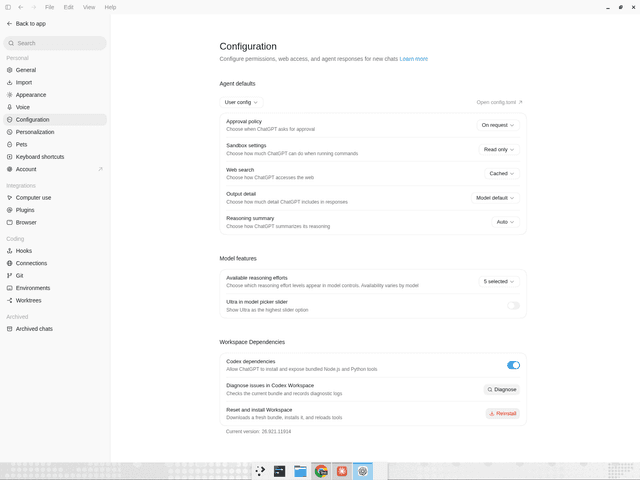Open the terminal app in the taskbar
Screen dimensions: 640x480
tap(280, 471)
